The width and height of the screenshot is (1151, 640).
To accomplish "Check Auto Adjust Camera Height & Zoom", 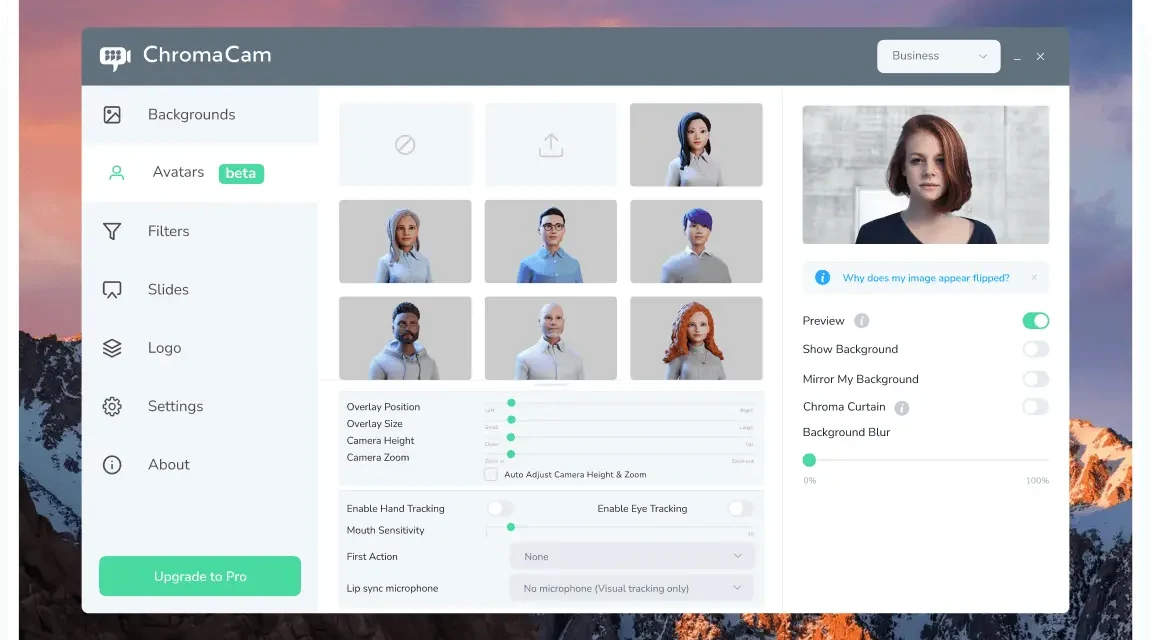I will (x=491, y=475).
